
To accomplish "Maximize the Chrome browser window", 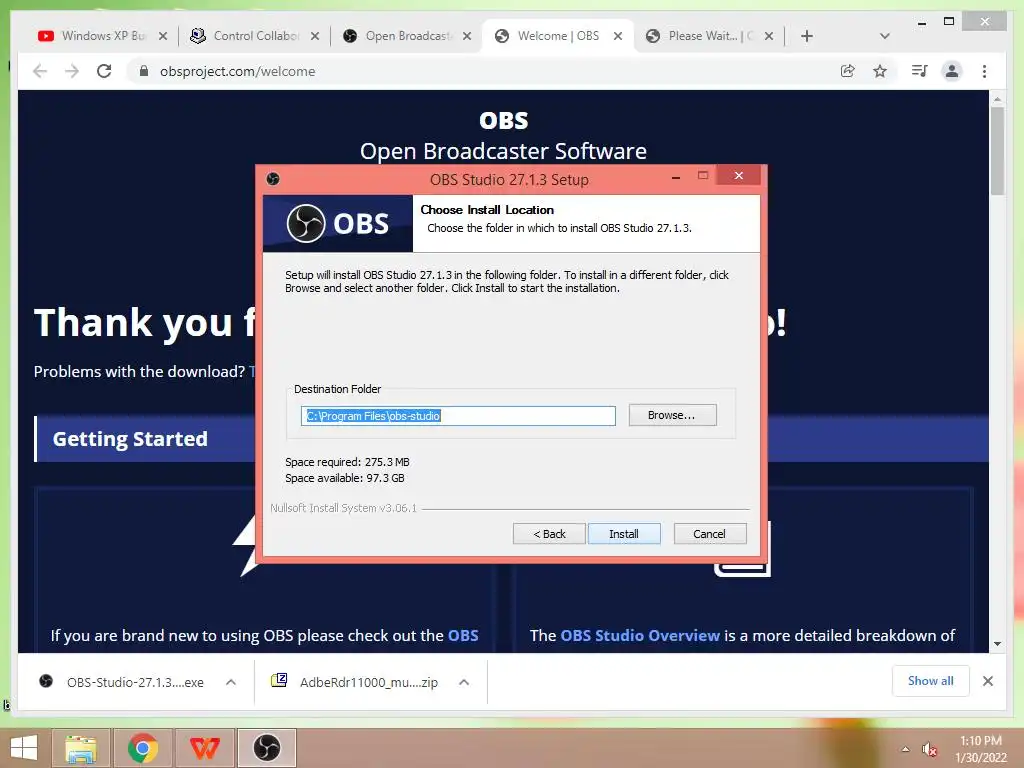I will [x=949, y=22].
